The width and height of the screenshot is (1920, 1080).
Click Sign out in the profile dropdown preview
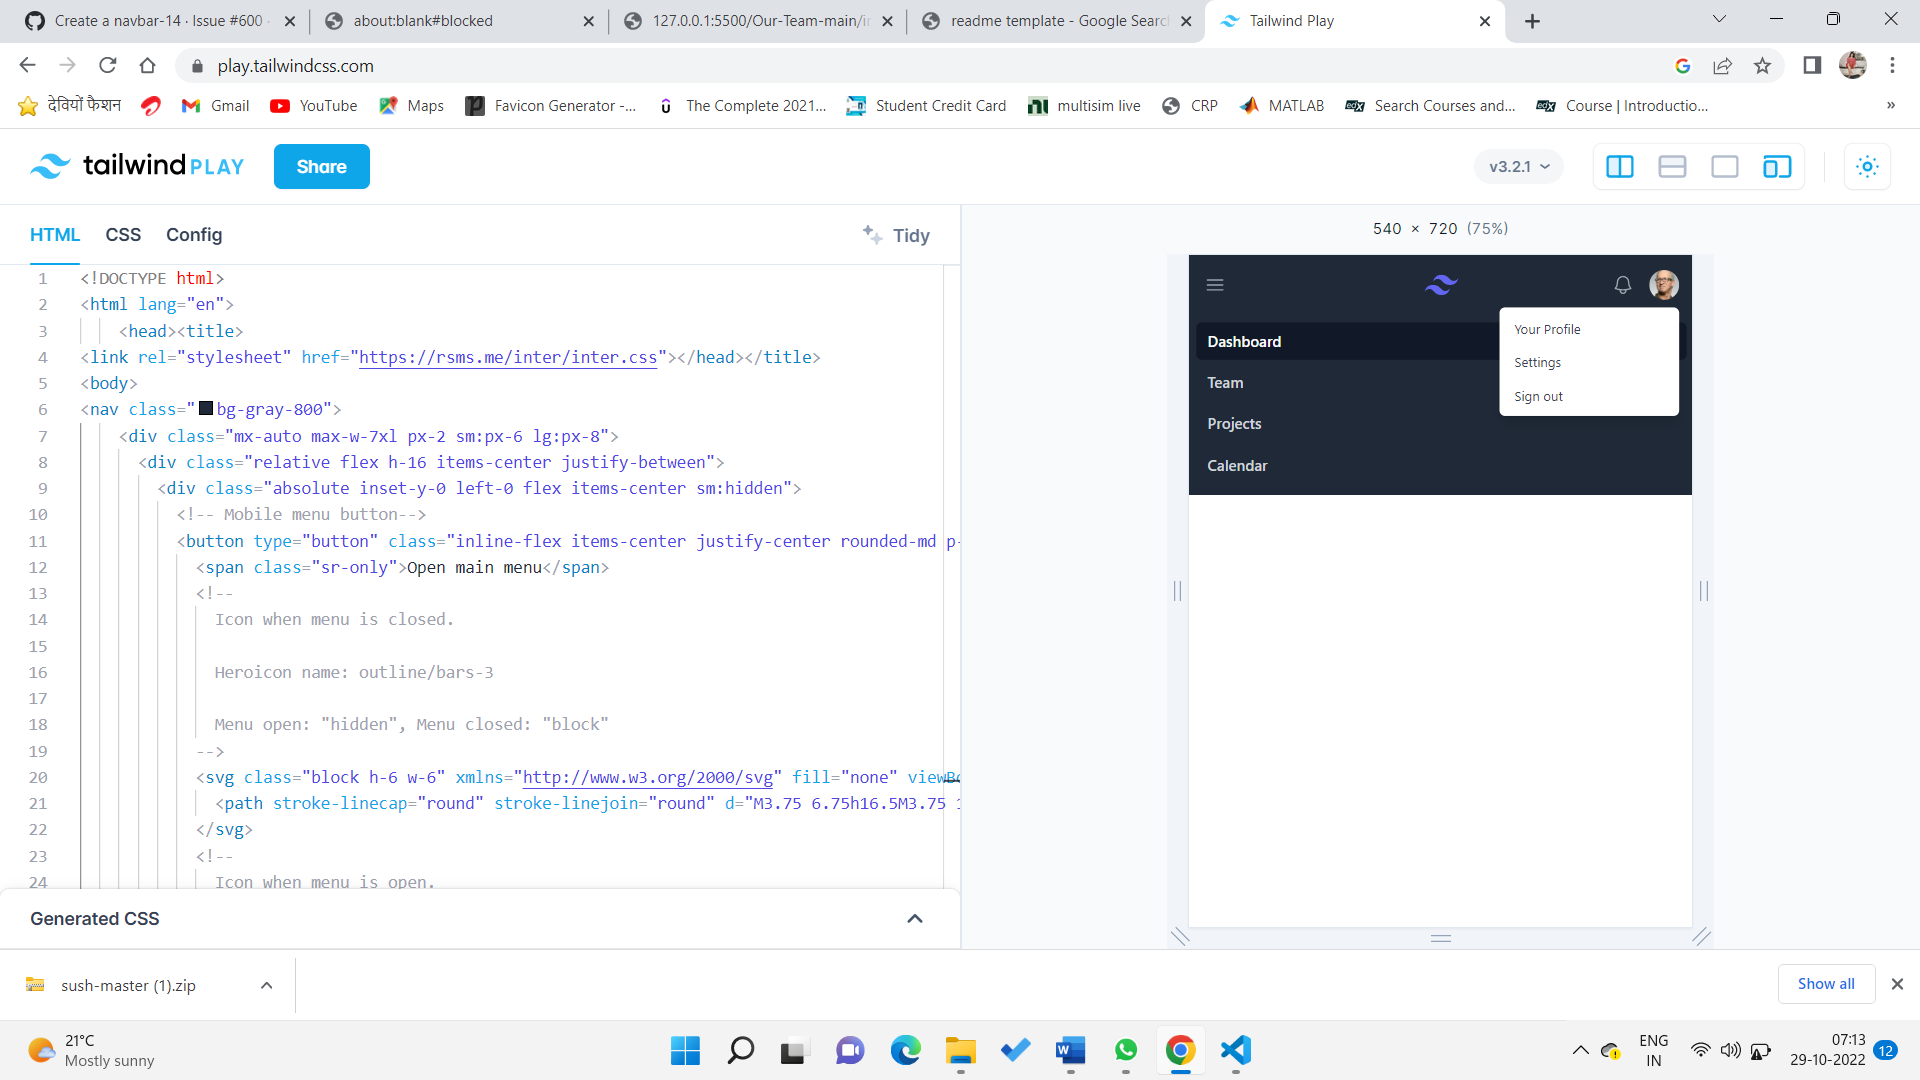(1538, 396)
